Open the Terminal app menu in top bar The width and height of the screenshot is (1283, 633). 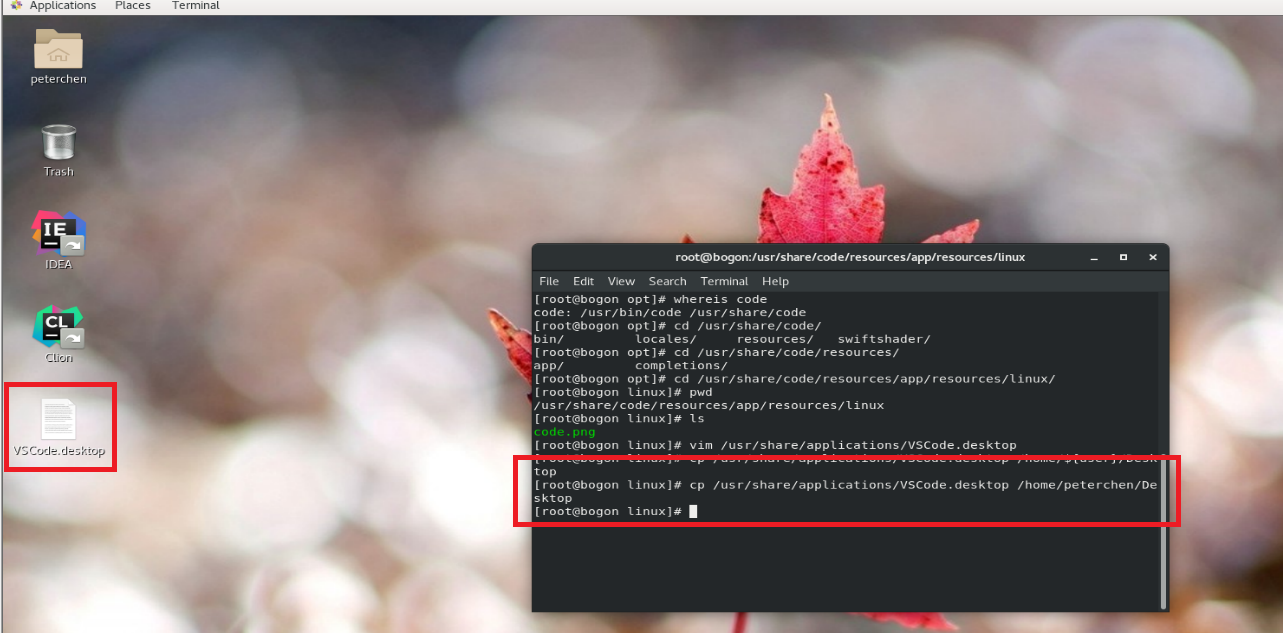(x=195, y=6)
